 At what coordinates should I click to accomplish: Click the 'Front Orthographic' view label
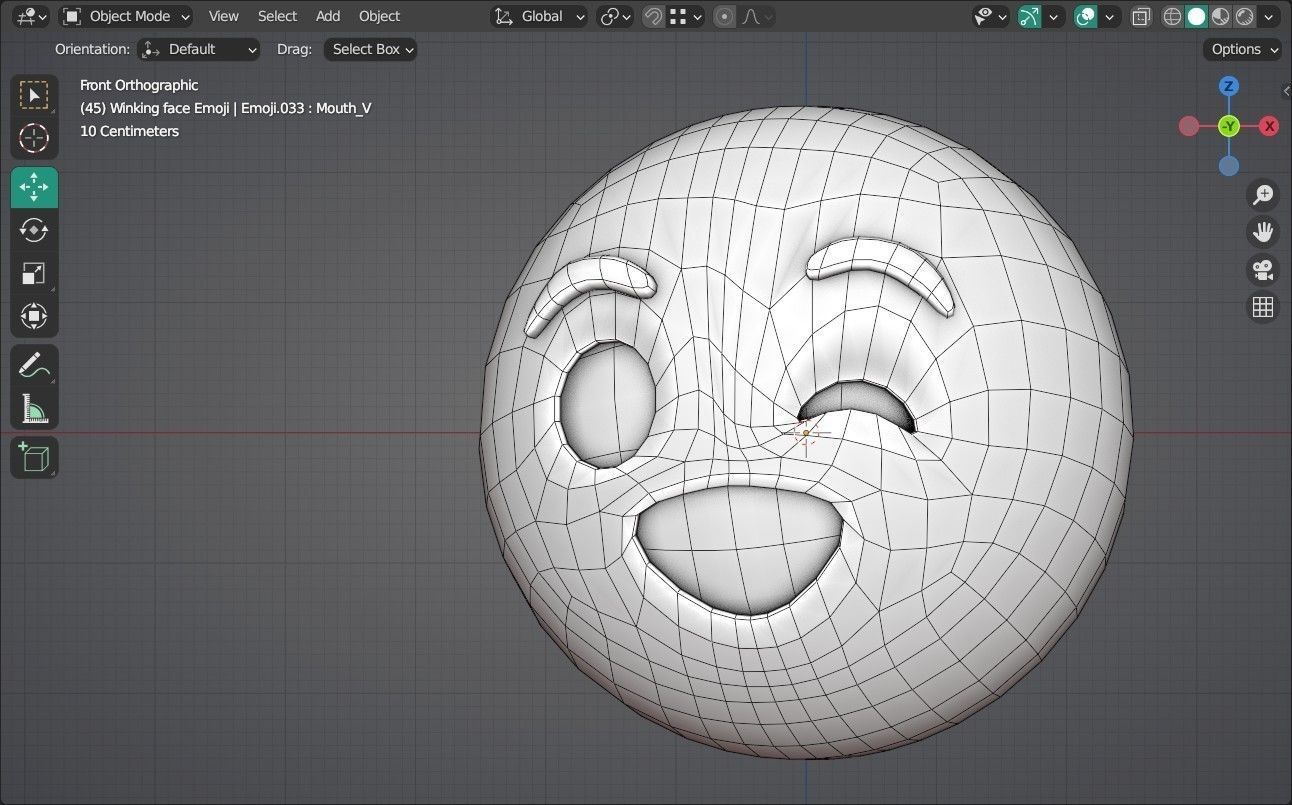(x=139, y=85)
